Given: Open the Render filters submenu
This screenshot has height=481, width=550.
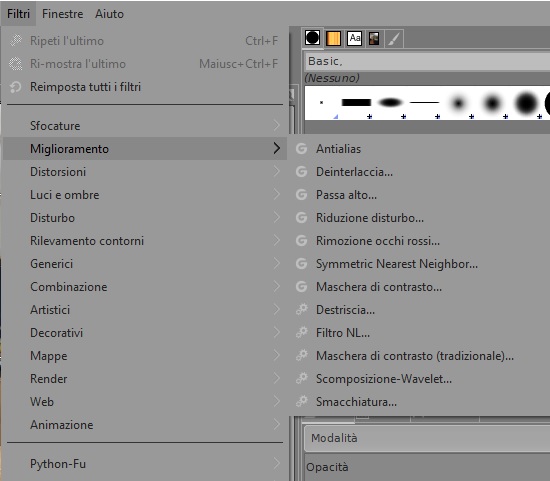Looking at the screenshot, I should click(x=145, y=379).
